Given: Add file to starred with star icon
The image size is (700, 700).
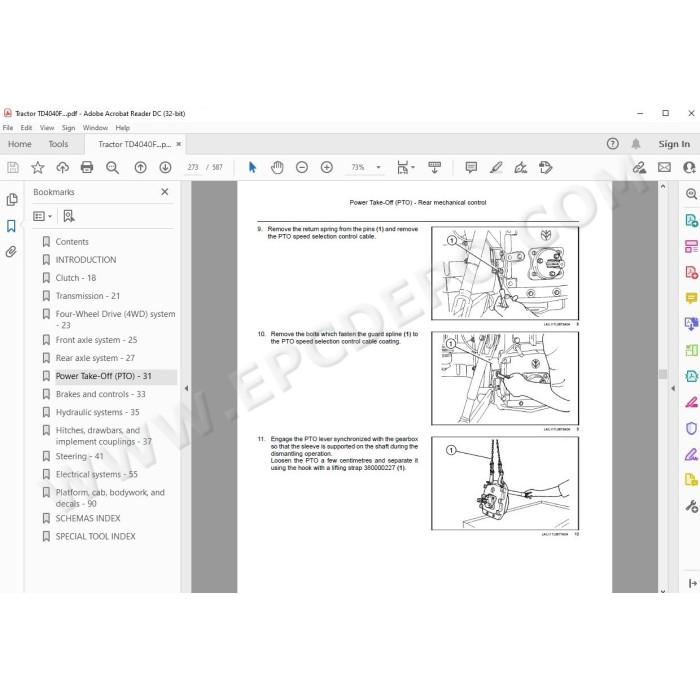Looking at the screenshot, I should 38,167.
